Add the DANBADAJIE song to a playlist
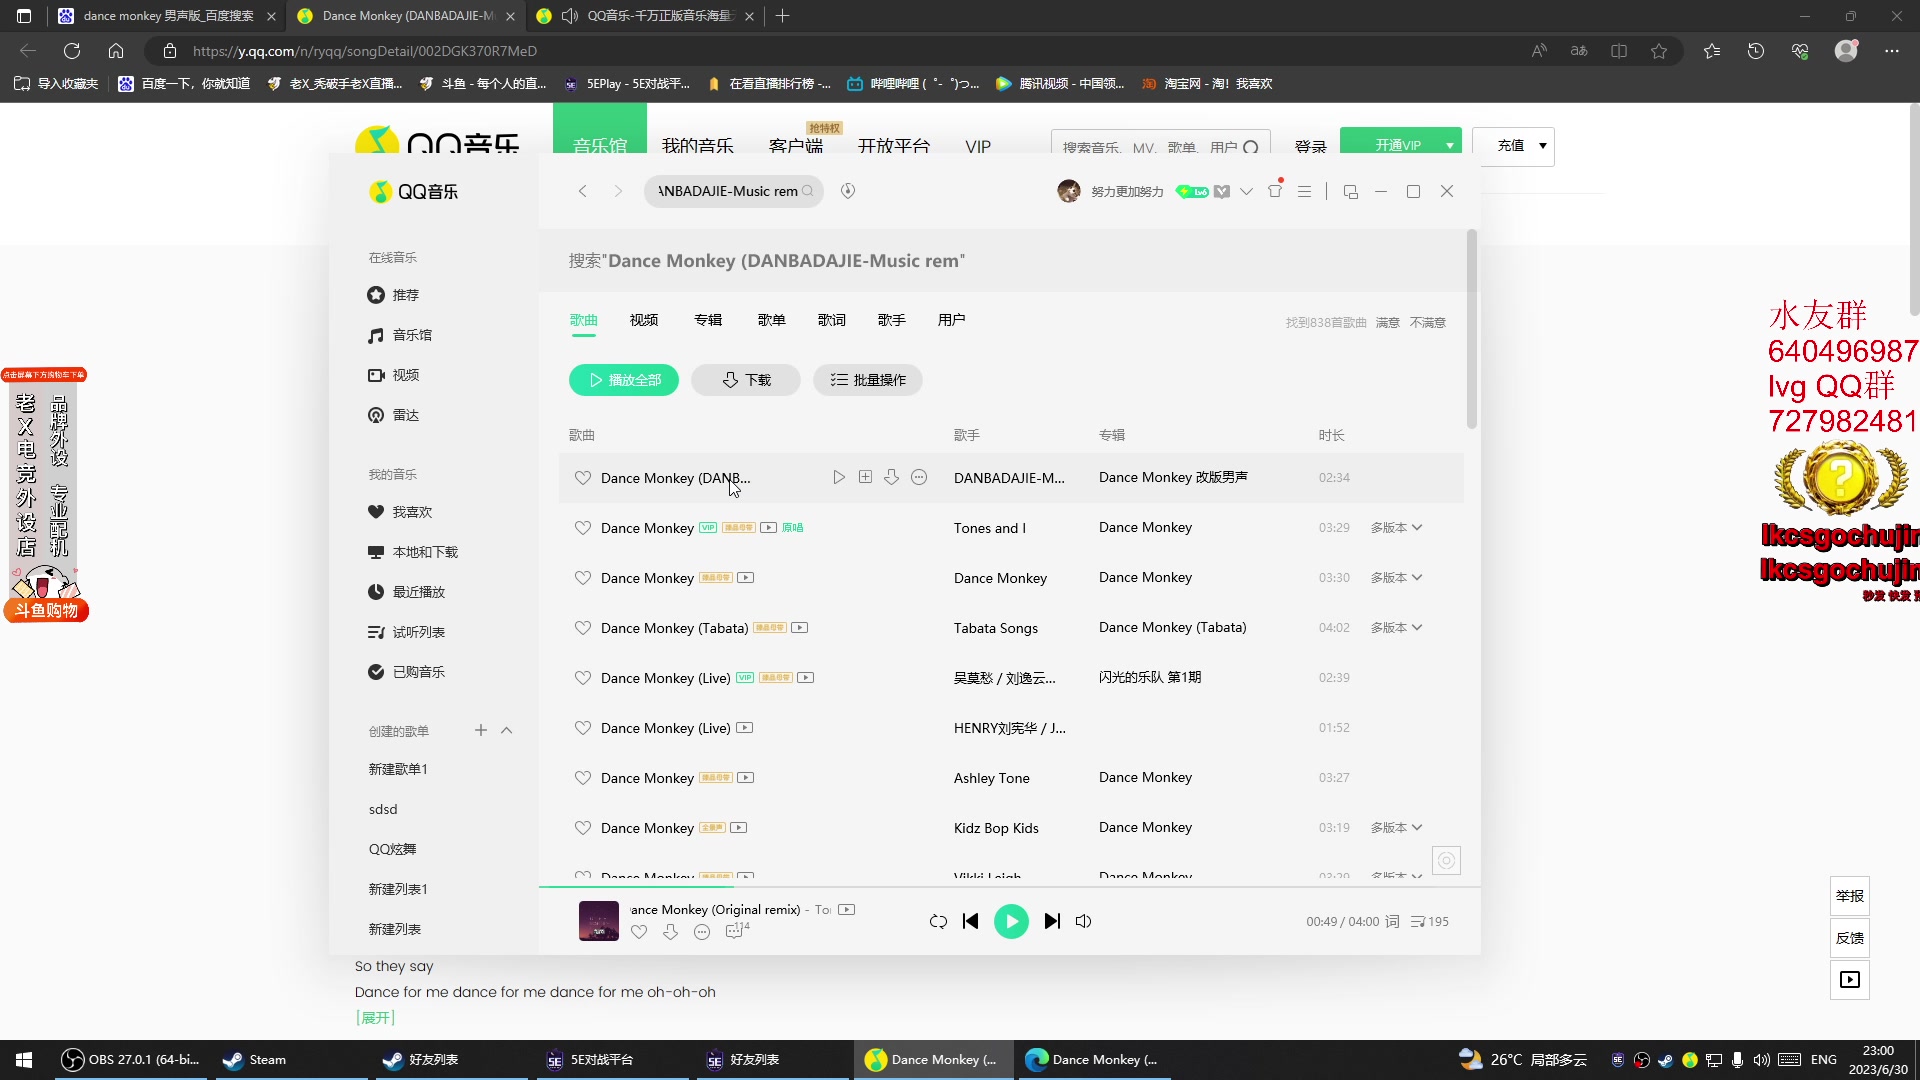 tap(865, 478)
